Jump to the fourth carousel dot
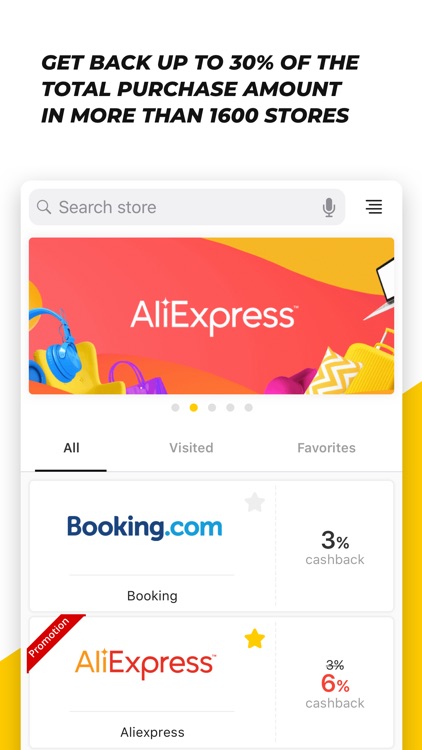Screen dimensions: 422x750 tap(230, 408)
